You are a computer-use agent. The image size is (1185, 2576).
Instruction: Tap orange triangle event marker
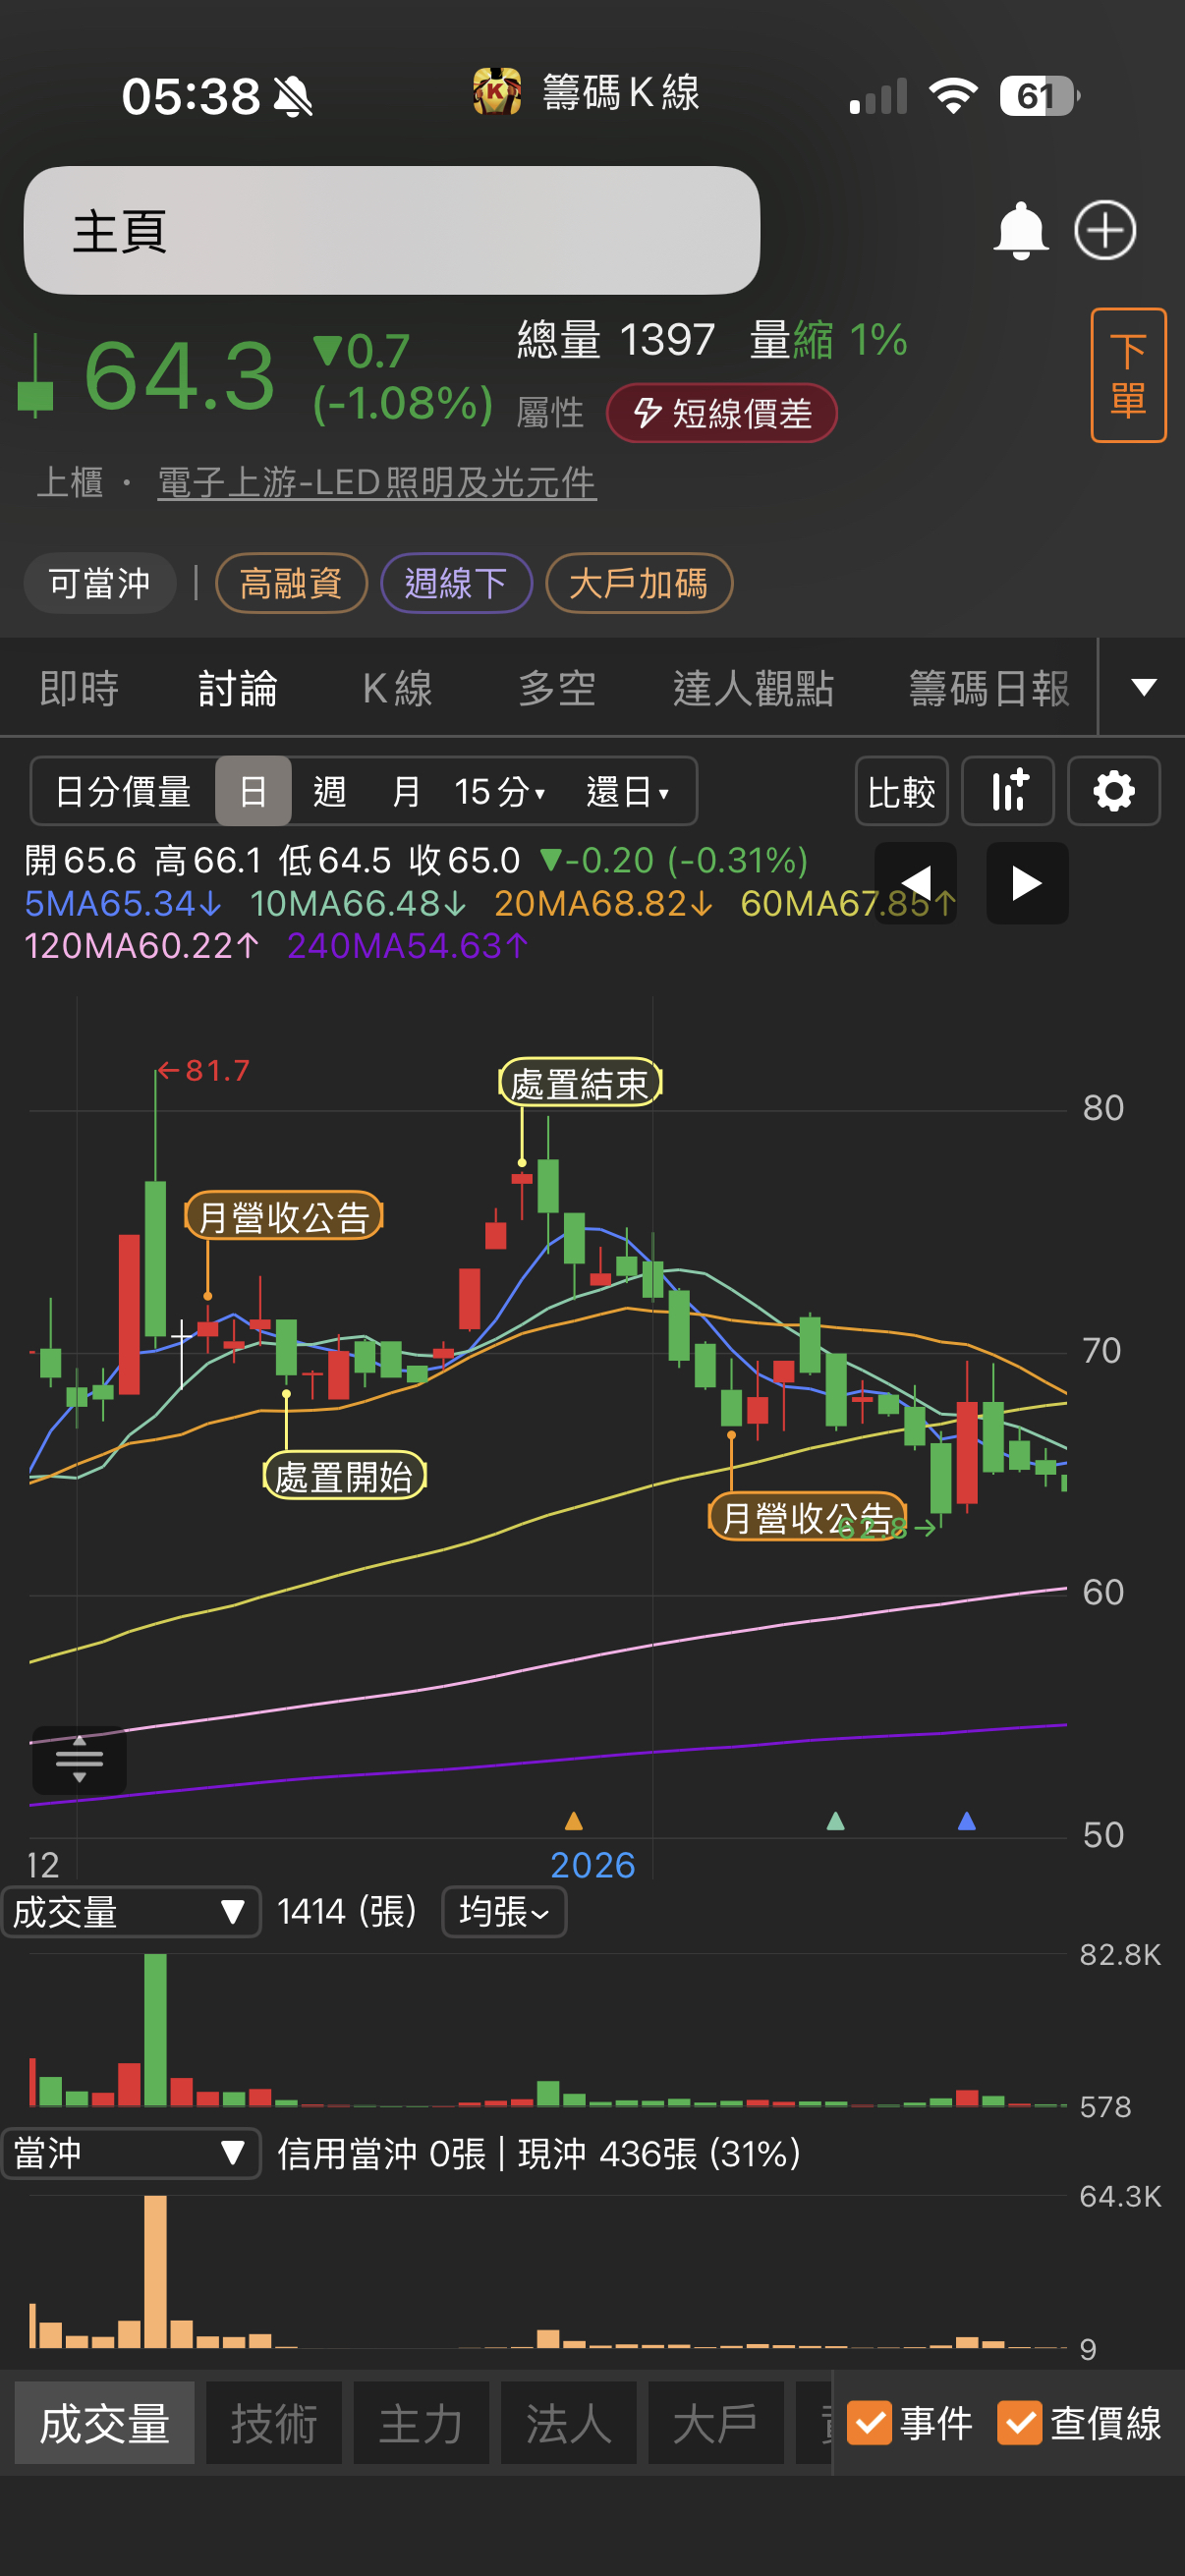[x=574, y=1821]
